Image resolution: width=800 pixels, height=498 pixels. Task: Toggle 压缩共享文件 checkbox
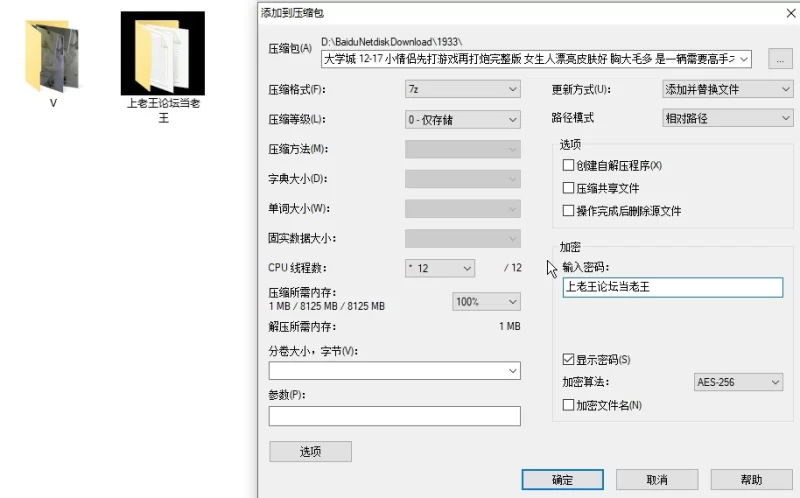569,188
